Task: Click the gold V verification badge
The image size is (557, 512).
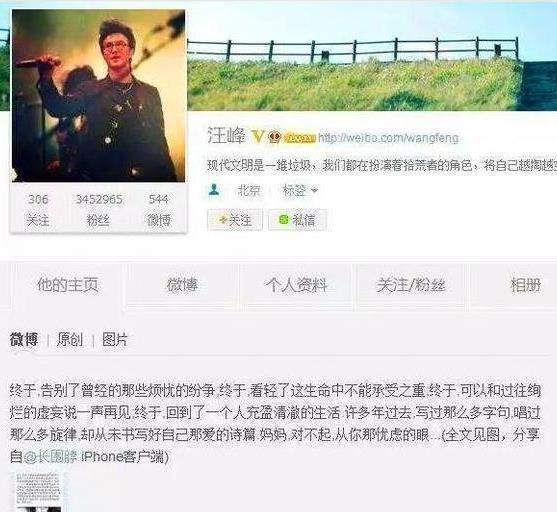Action: click(x=258, y=137)
